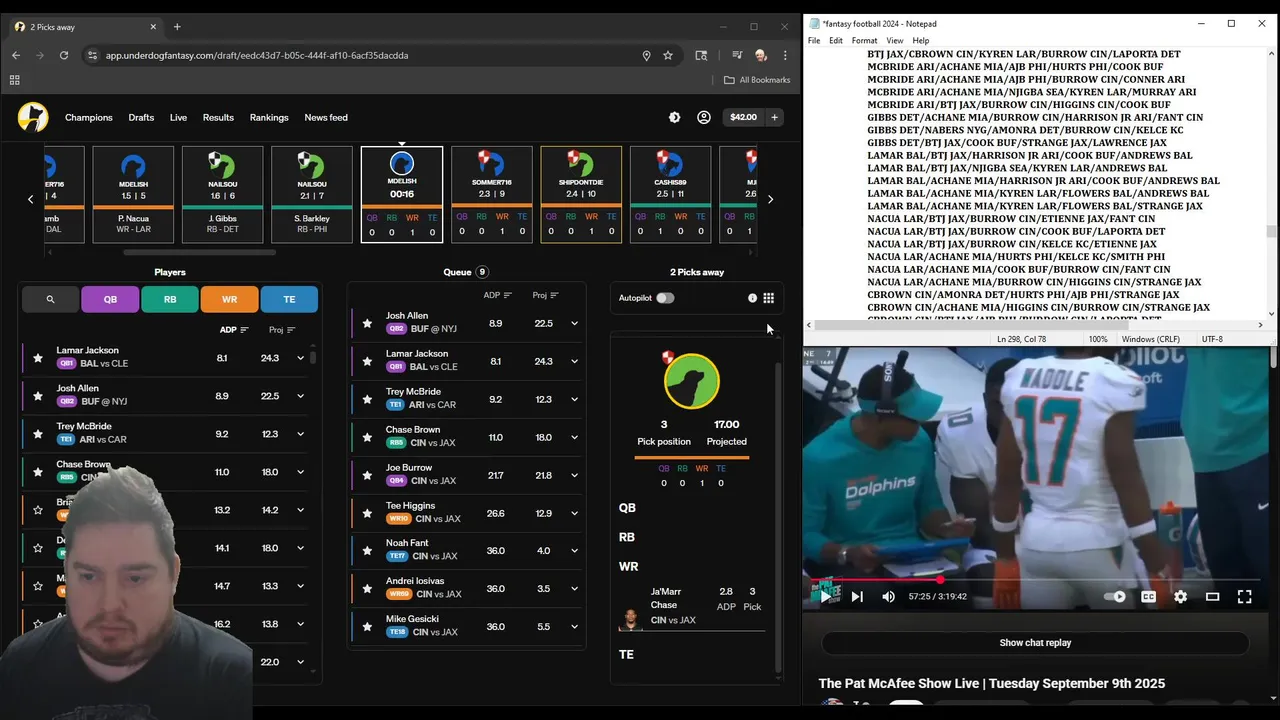Open News feed nav tab
This screenshot has width=1280, height=720.
coord(326,118)
